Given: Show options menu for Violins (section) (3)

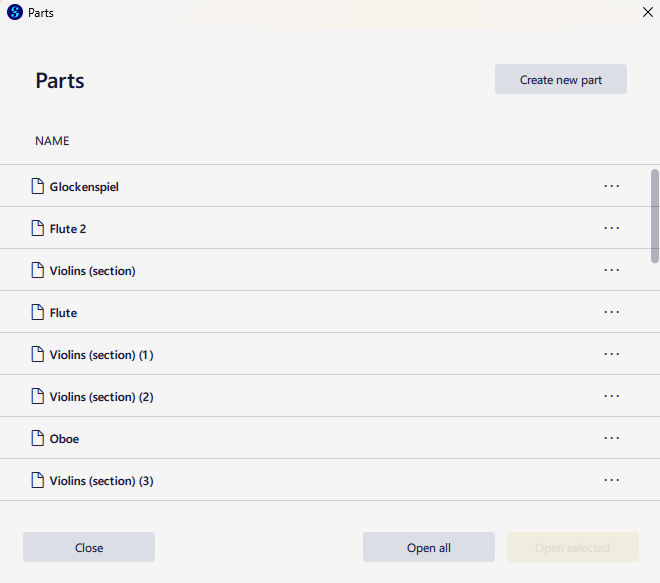Looking at the screenshot, I should [611, 480].
